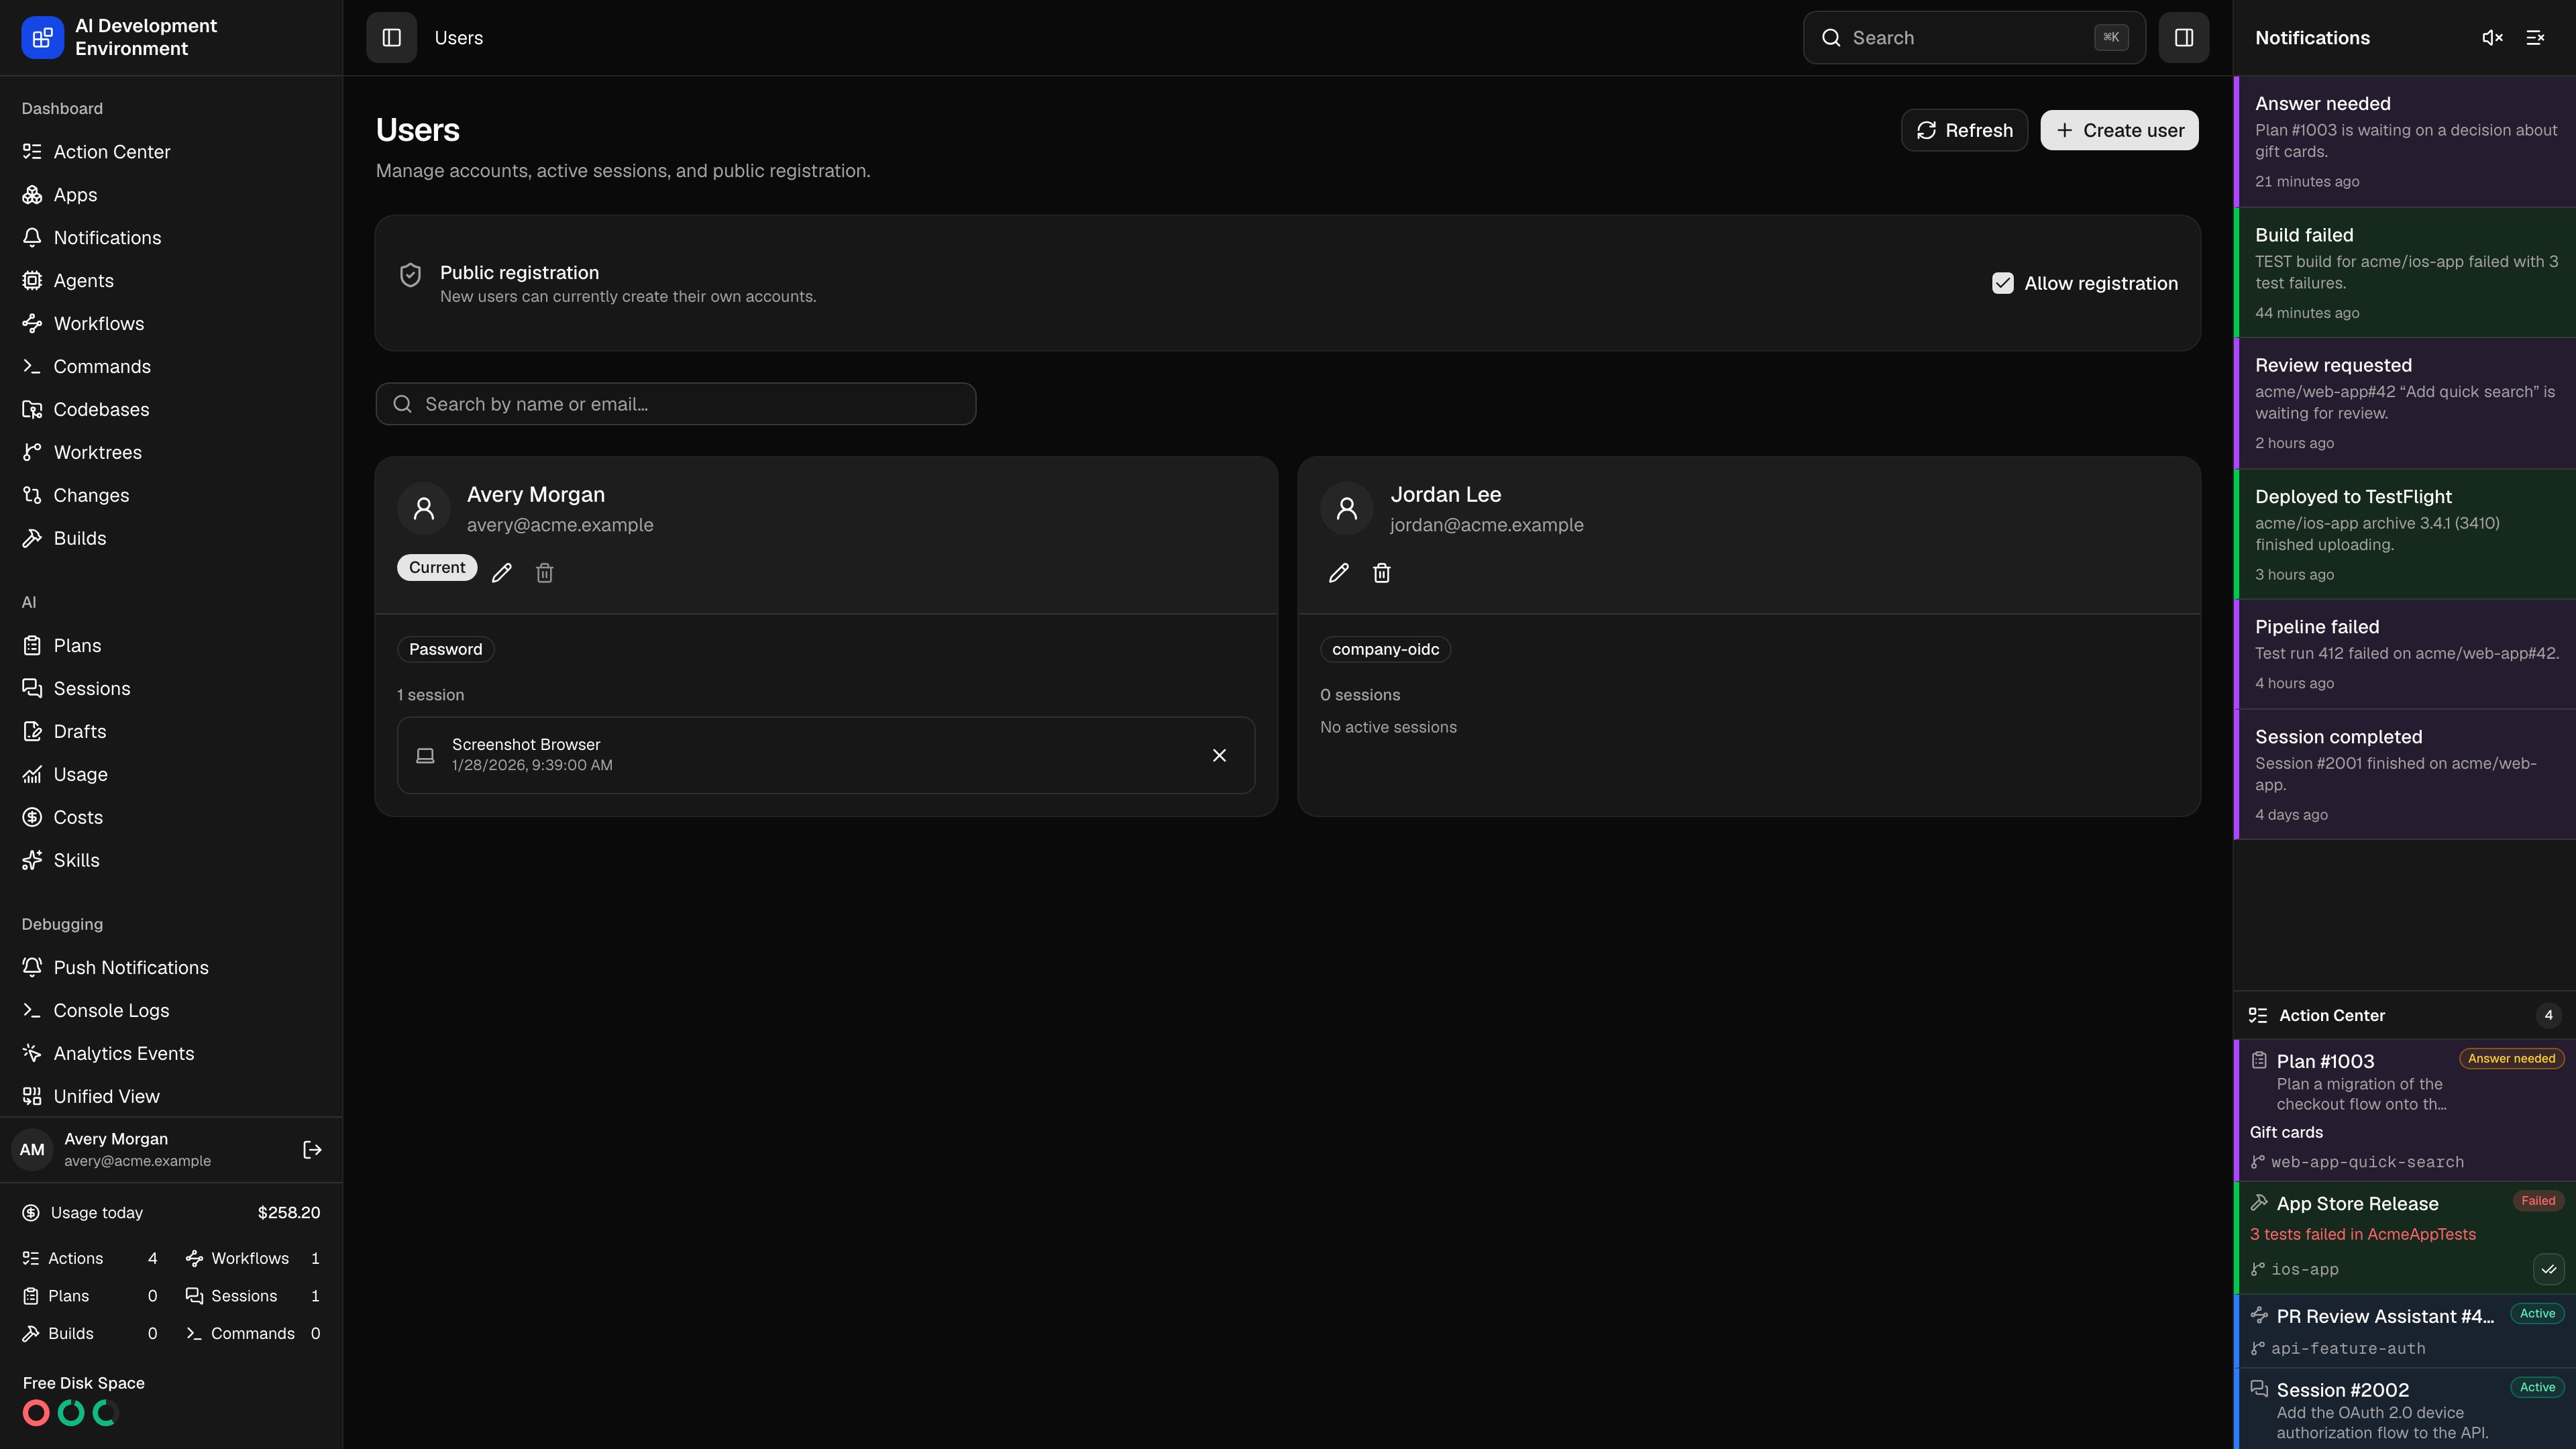
Task: Click the red disk space ring
Action: [x=36, y=1413]
